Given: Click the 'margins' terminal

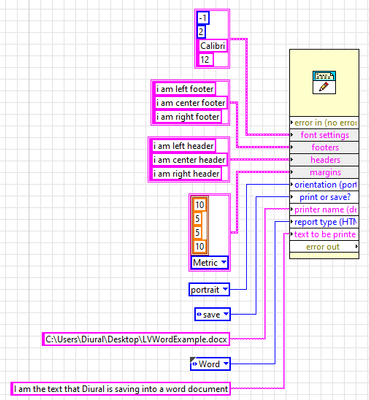Looking at the screenshot, I should (324, 172).
